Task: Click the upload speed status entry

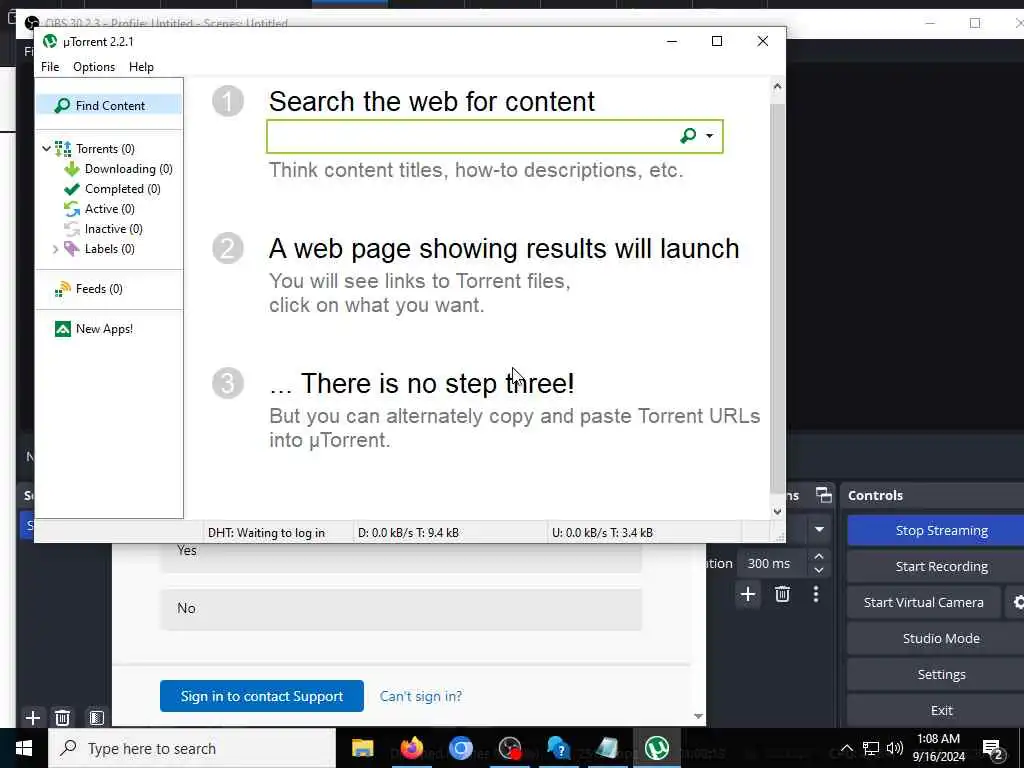Action: point(602,533)
